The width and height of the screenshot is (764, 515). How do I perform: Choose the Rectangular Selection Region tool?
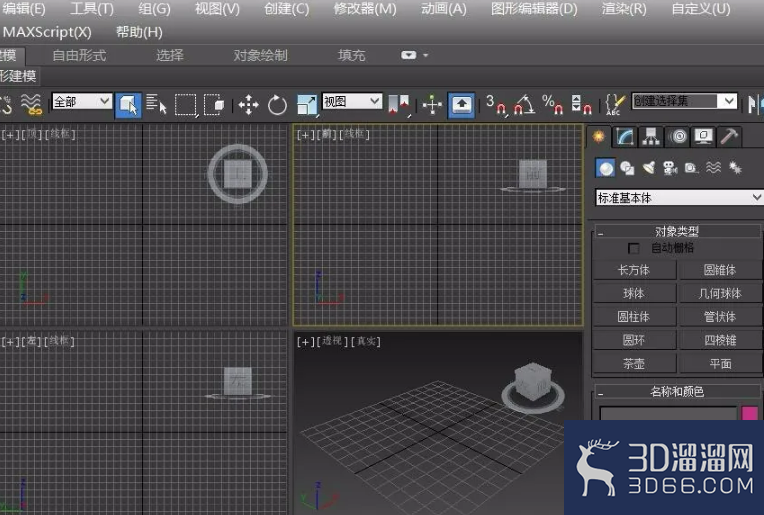tap(186, 105)
